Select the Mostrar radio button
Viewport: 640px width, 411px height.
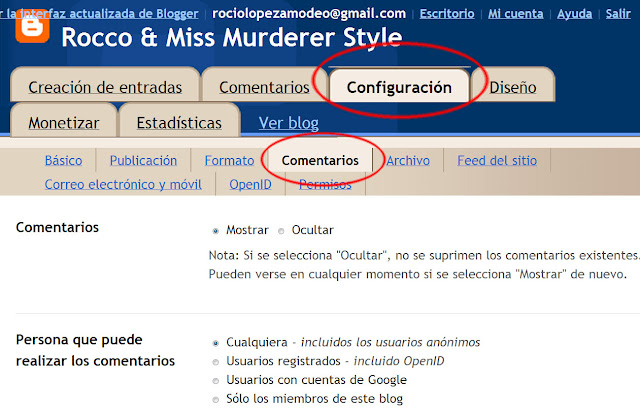click(x=215, y=230)
